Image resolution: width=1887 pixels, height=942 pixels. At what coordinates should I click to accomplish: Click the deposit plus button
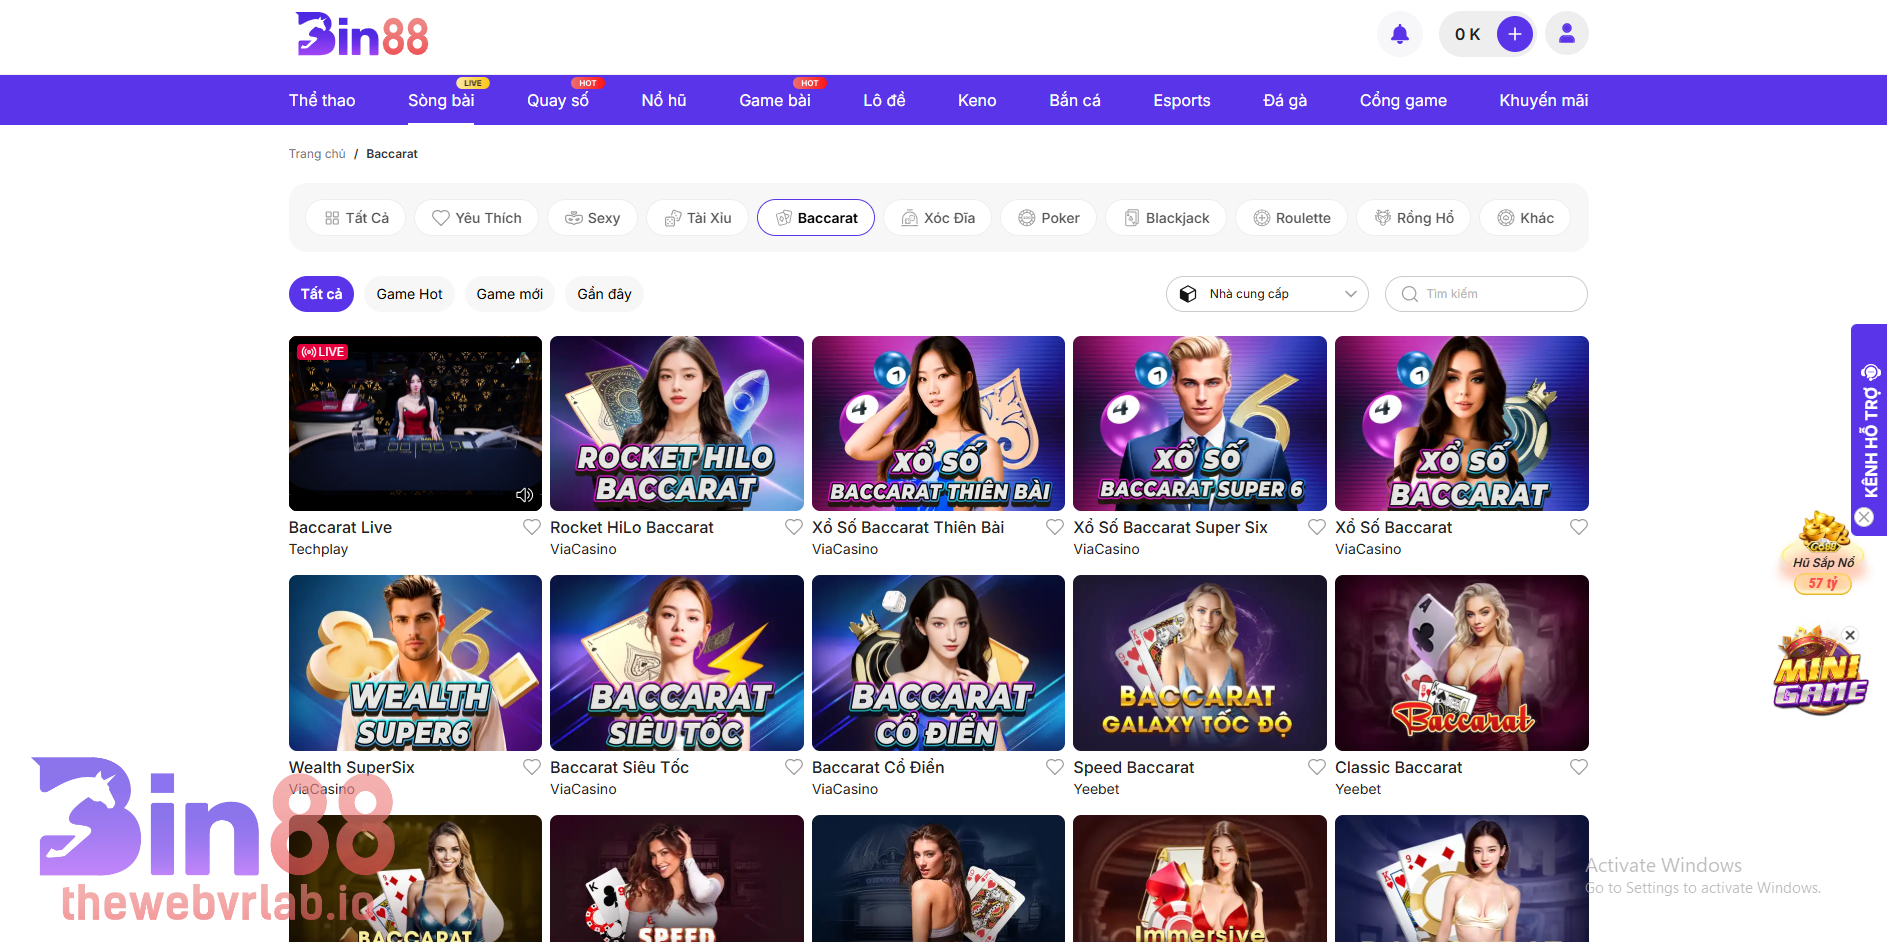[x=1515, y=33]
